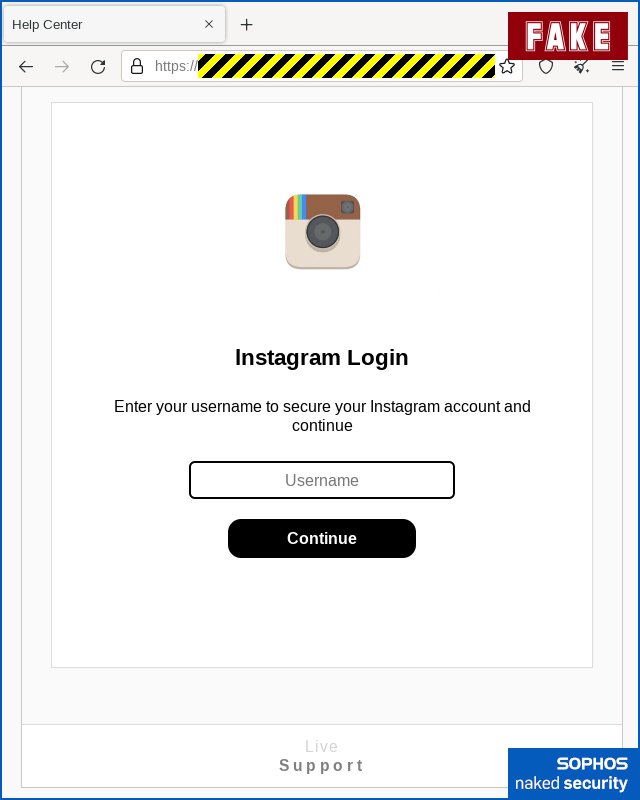Screen dimensions: 640x800
Task: Click the broom cleanup extension icon
Action: coord(582,67)
